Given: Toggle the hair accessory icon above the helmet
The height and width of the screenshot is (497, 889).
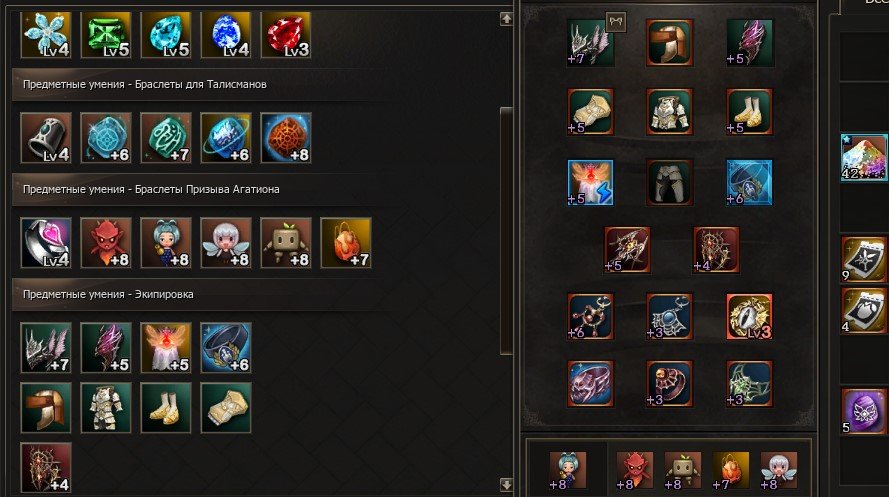Looking at the screenshot, I should pyautogui.click(x=616, y=22).
